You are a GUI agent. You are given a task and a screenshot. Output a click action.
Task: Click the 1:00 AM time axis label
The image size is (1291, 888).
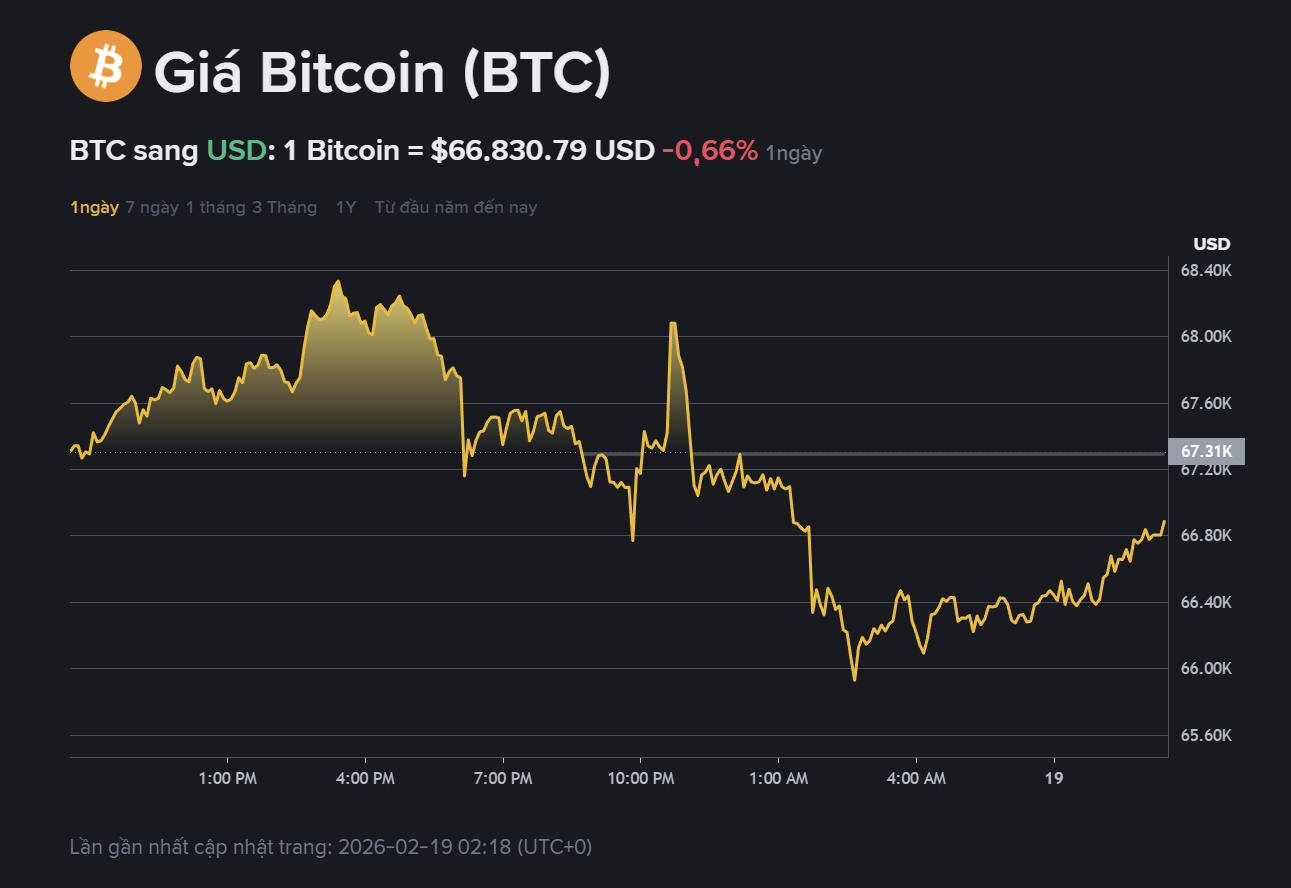tap(778, 778)
